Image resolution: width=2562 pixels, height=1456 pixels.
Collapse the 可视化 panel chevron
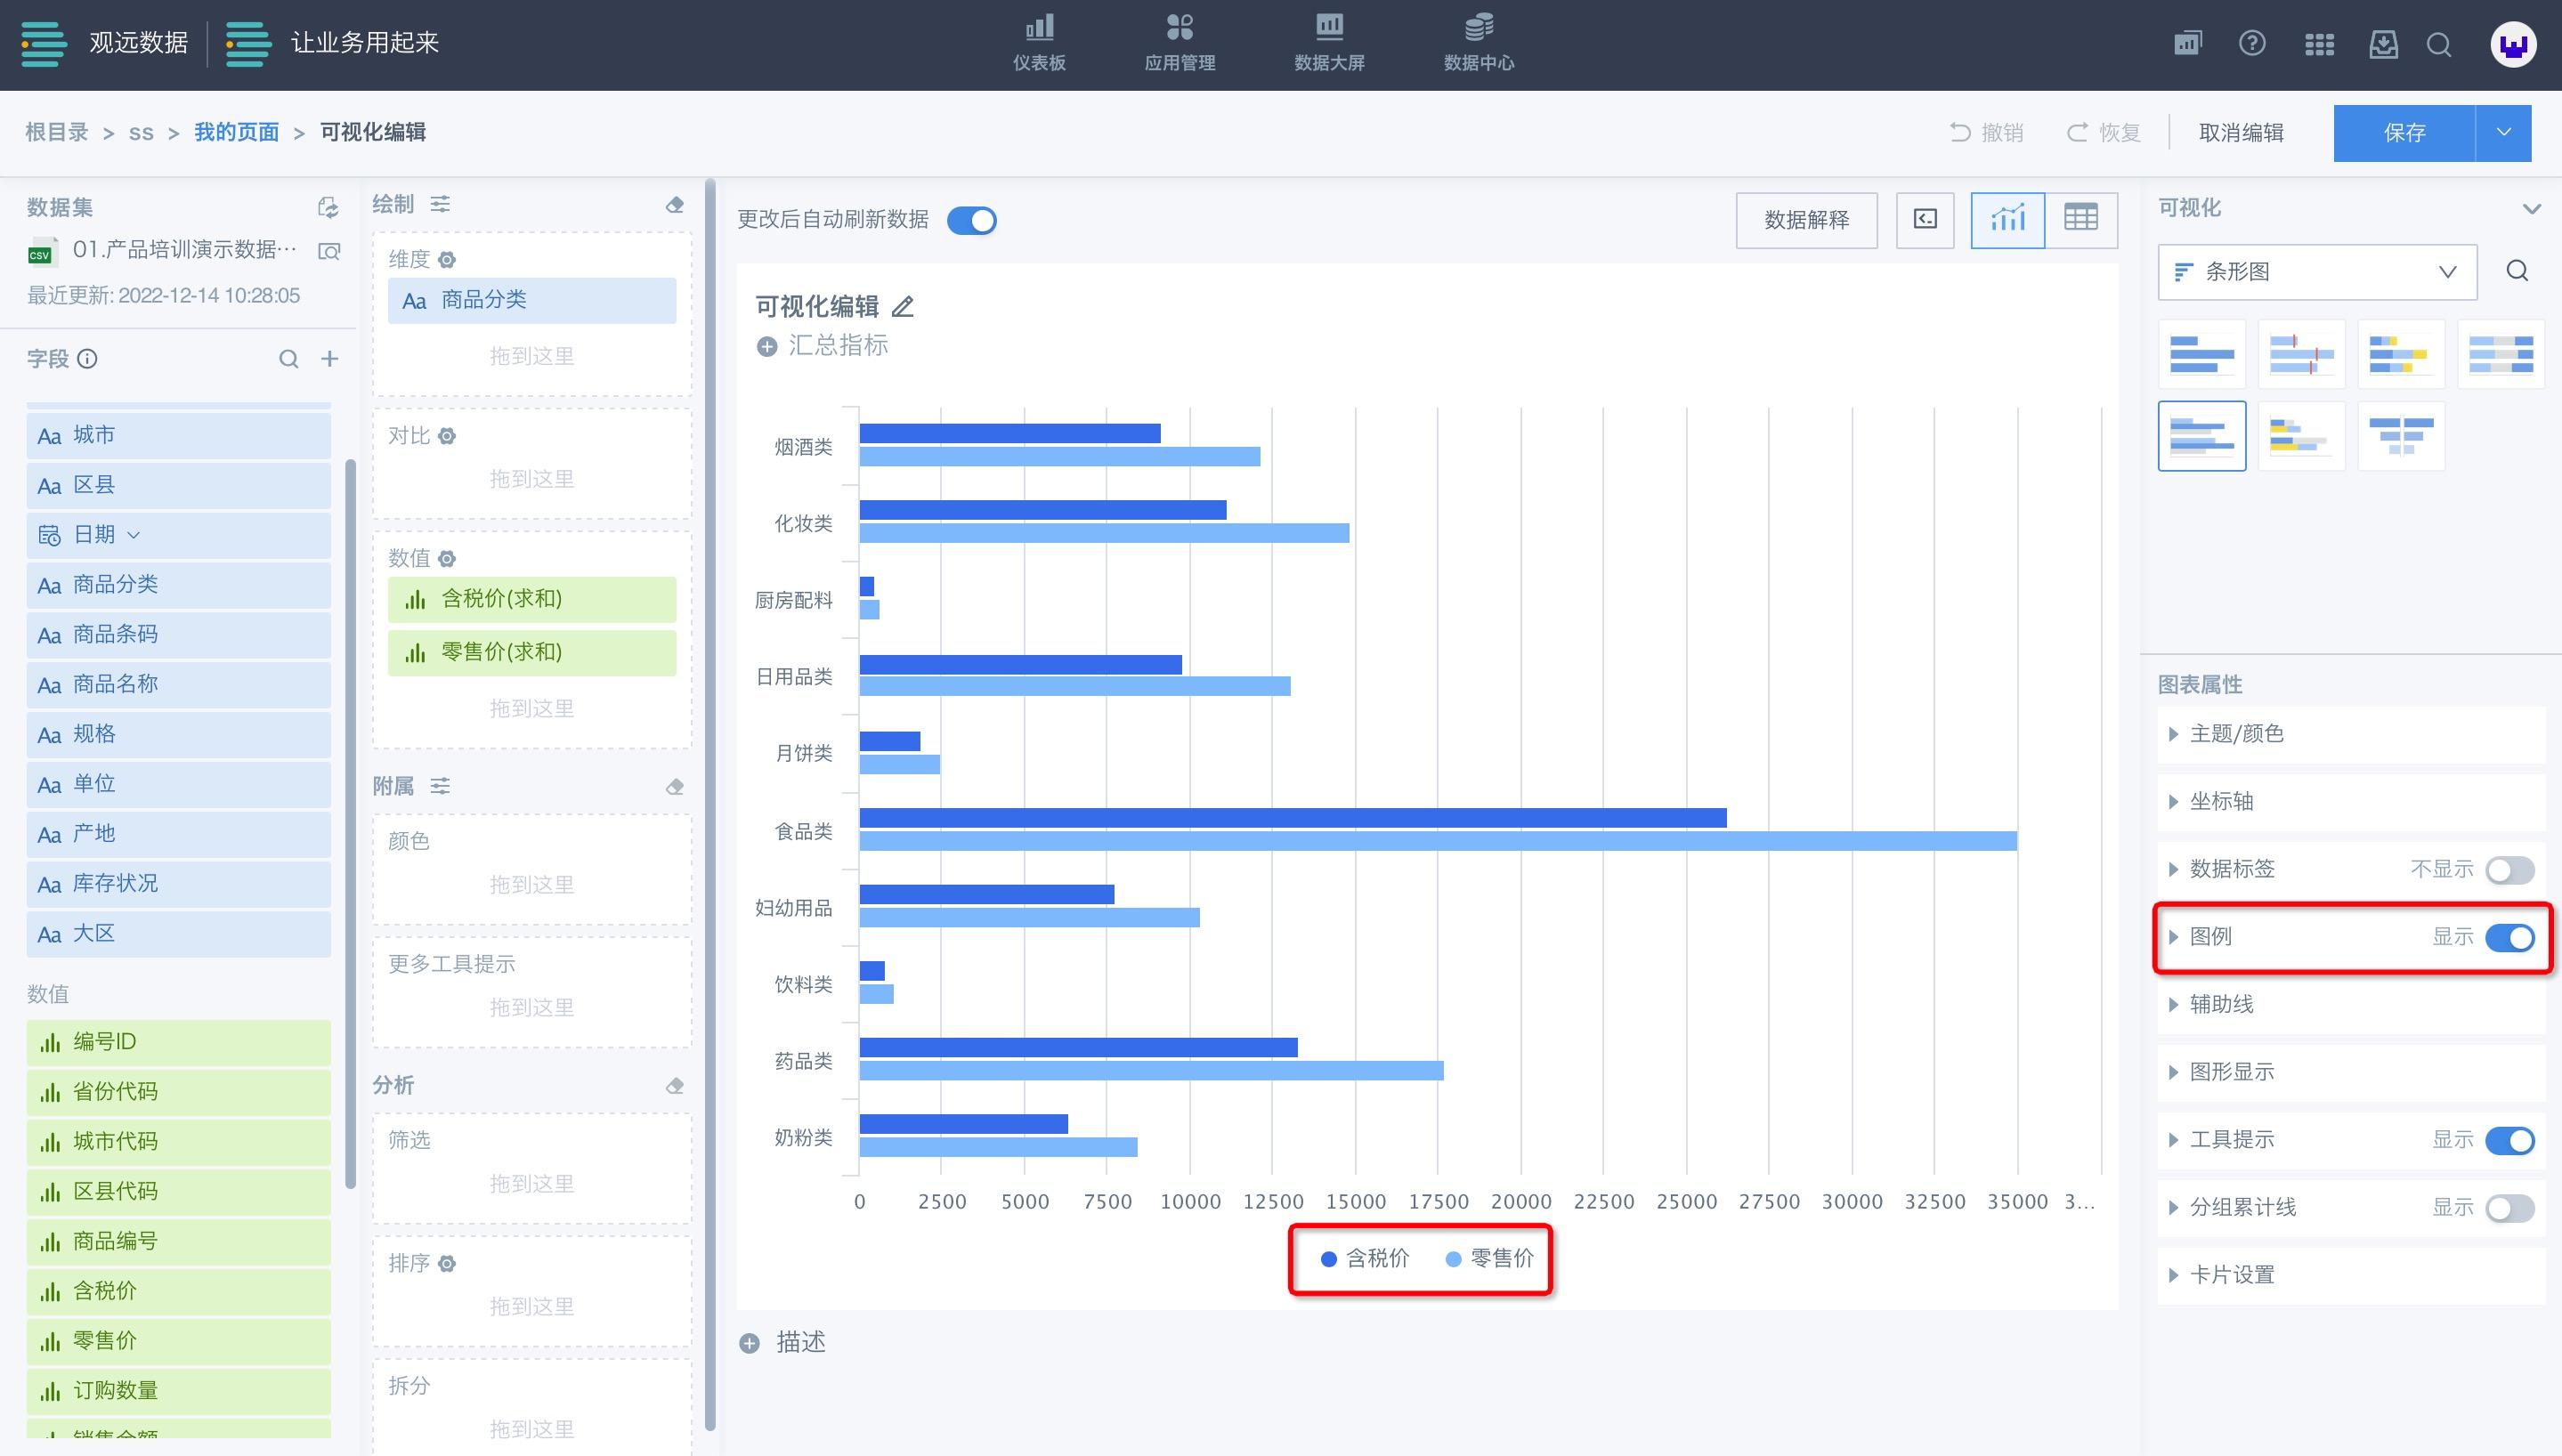[2531, 208]
